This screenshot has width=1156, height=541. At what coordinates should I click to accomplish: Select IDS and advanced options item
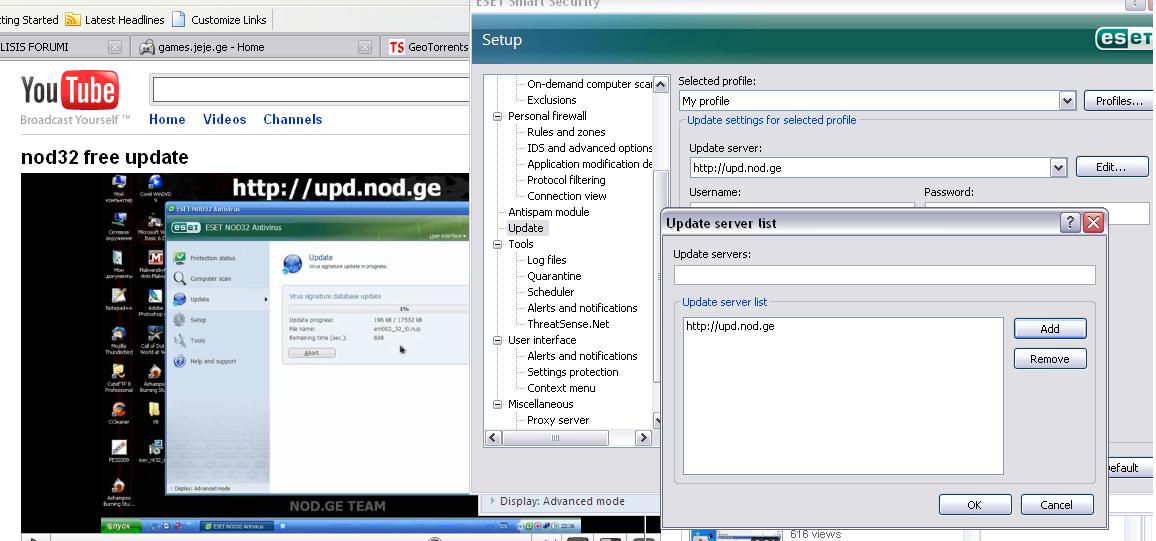[590, 148]
